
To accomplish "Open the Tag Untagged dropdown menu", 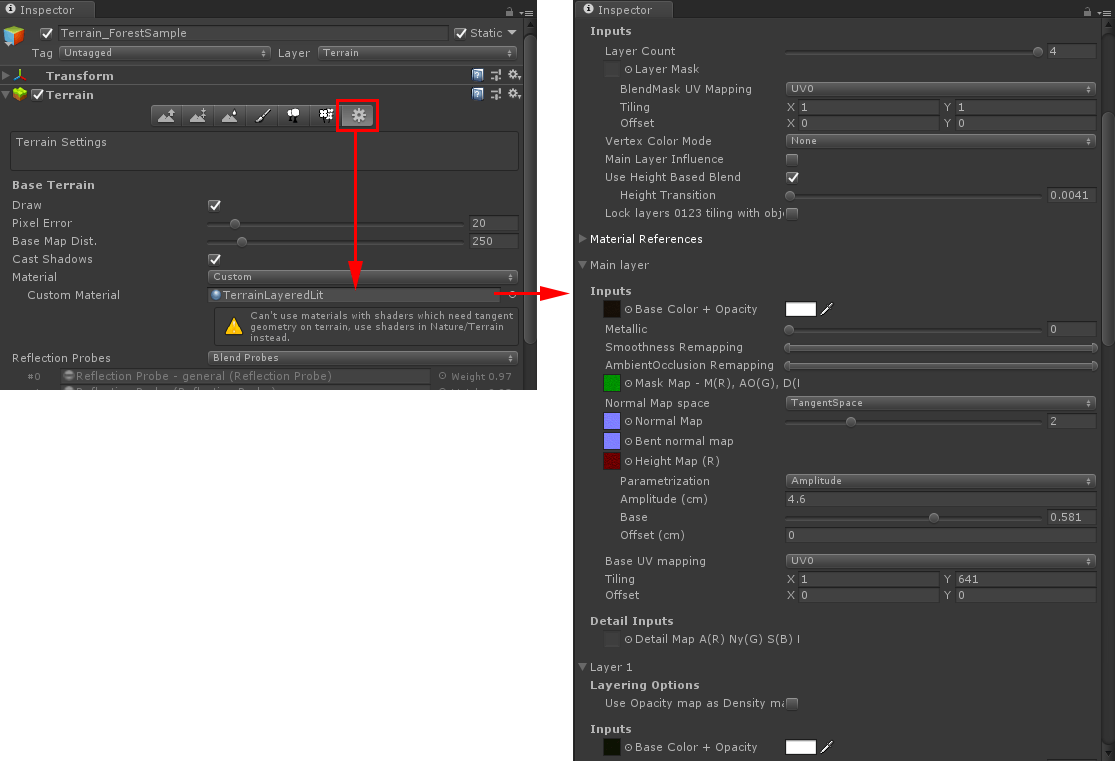I will point(165,53).
